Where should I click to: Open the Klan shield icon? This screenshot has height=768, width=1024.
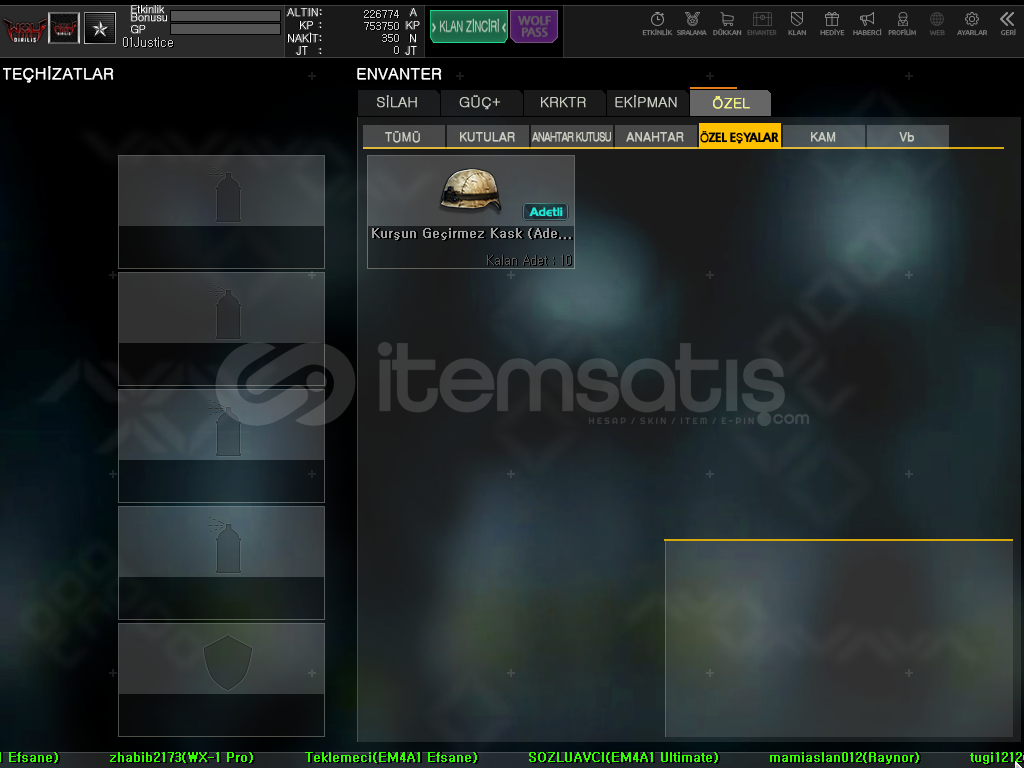click(x=797, y=24)
